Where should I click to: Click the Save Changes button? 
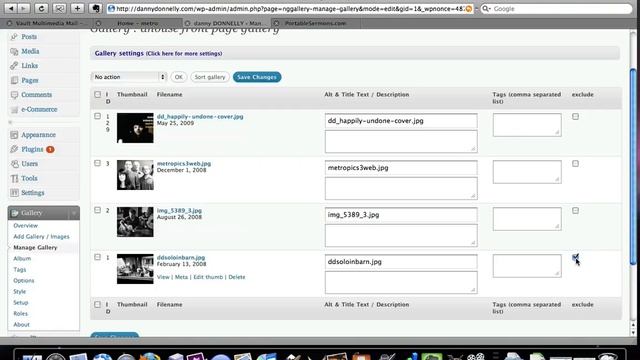[x=257, y=77]
